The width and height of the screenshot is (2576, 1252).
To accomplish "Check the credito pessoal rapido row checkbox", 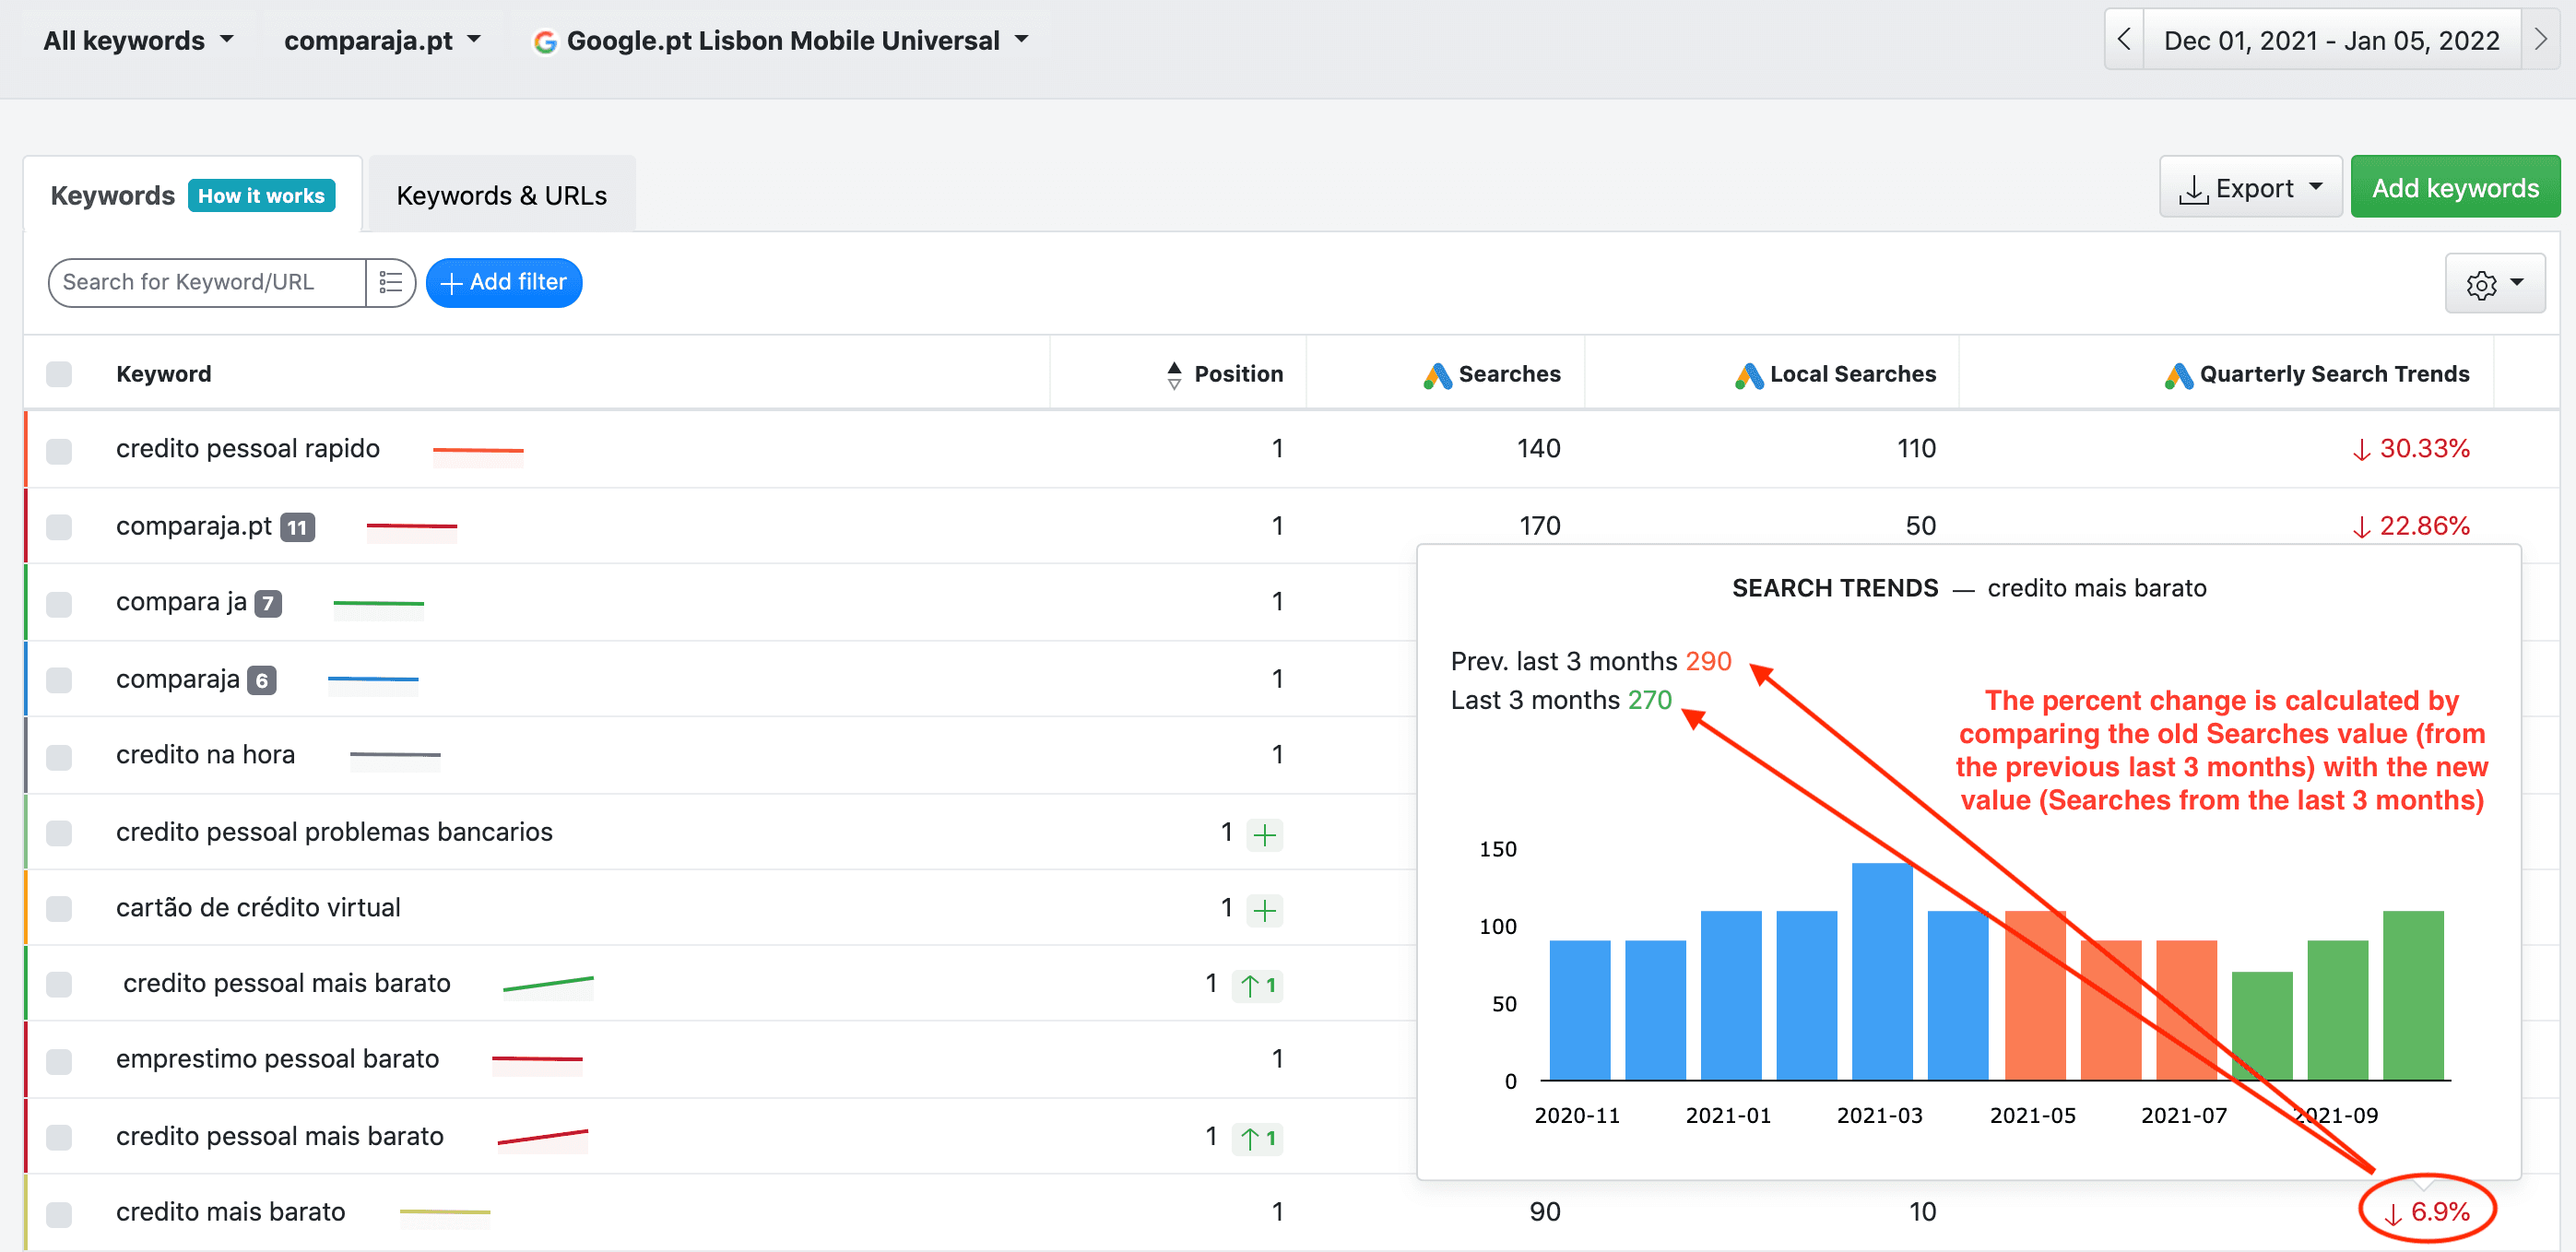I will 59,450.
